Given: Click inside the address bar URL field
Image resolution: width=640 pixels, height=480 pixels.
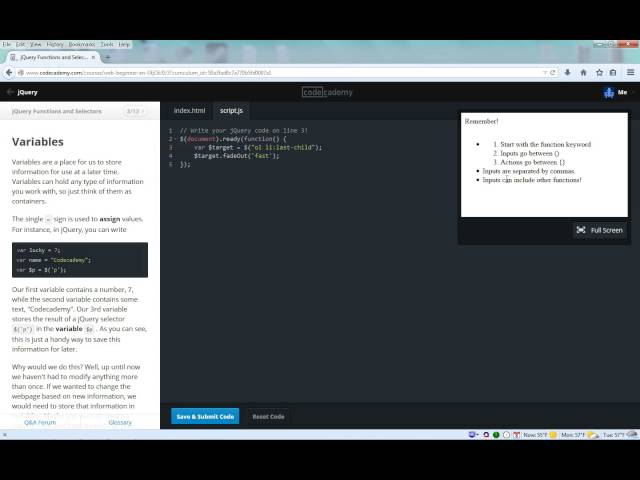Looking at the screenshot, I should coord(282,73).
